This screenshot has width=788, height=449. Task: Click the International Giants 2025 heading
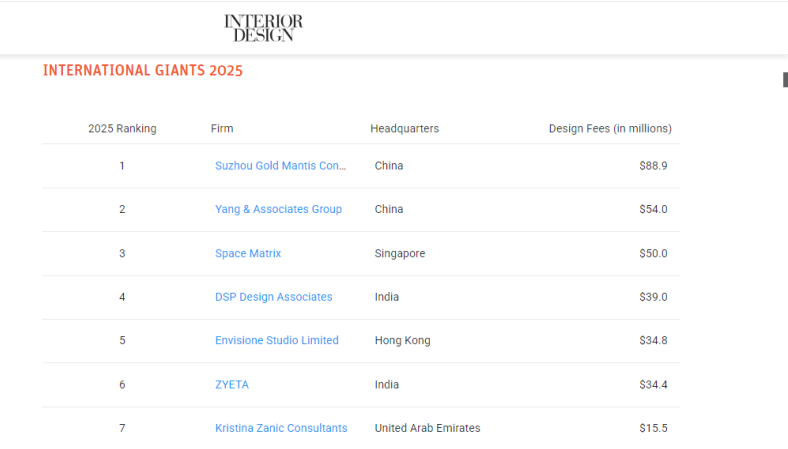click(x=143, y=70)
